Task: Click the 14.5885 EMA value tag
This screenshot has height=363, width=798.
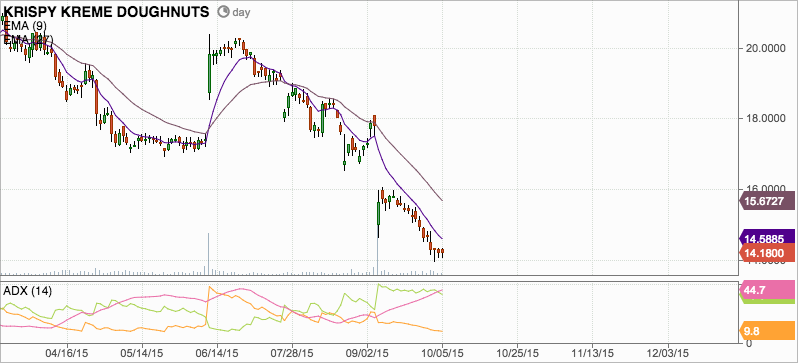Action: (x=766, y=238)
